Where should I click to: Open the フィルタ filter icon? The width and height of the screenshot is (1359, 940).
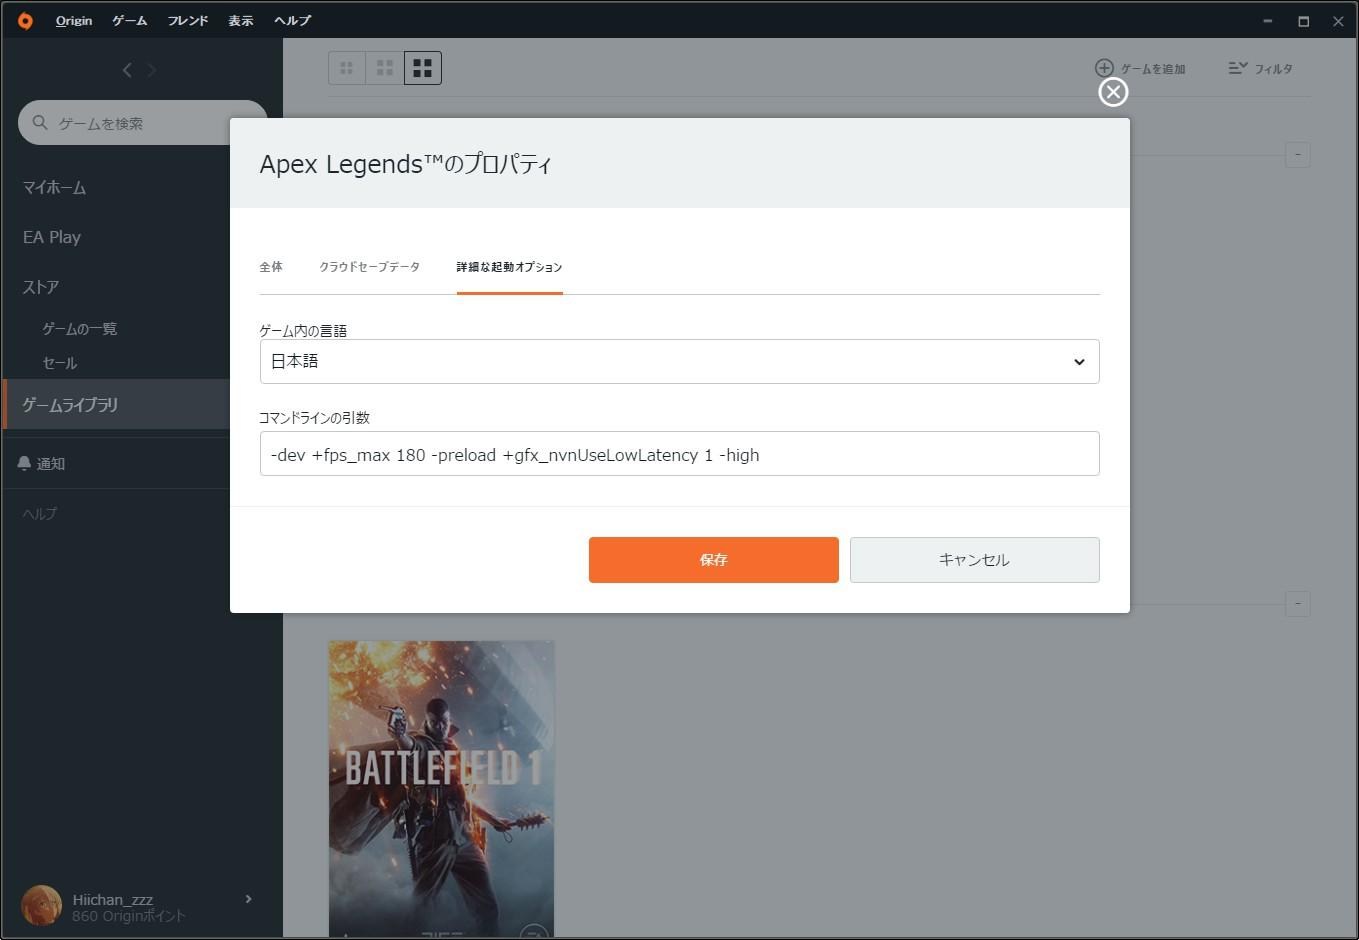pos(1238,68)
